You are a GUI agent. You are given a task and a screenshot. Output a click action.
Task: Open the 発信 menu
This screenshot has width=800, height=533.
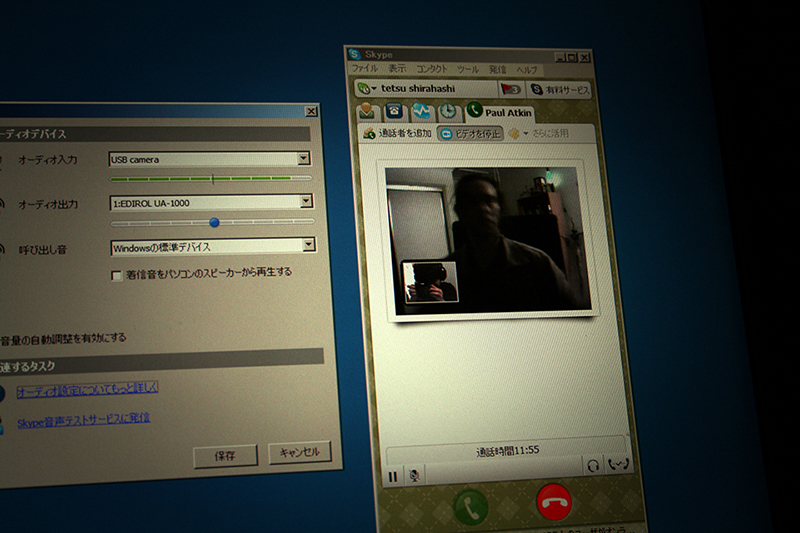click(497, 69)
